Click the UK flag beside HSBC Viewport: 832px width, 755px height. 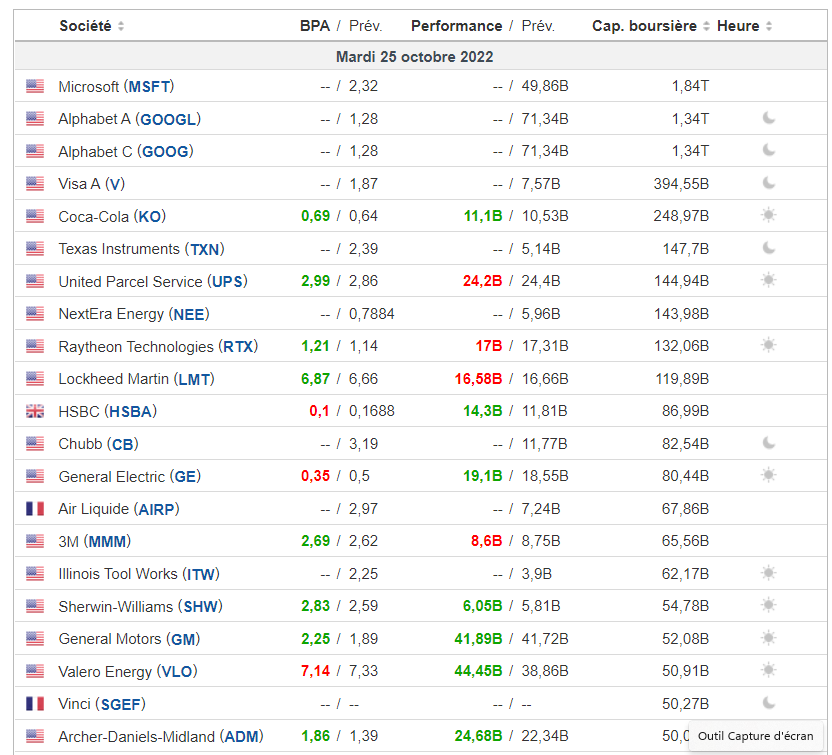35,411
